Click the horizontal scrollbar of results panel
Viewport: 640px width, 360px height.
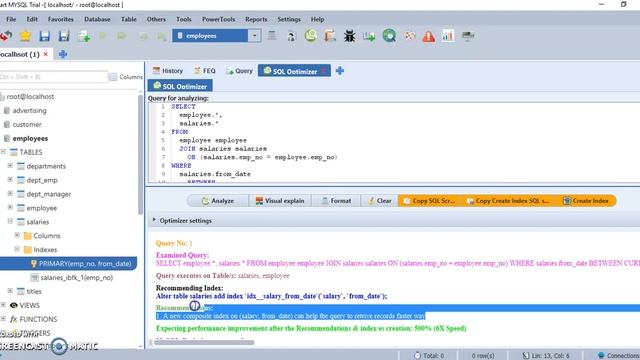tap(203, 342)
